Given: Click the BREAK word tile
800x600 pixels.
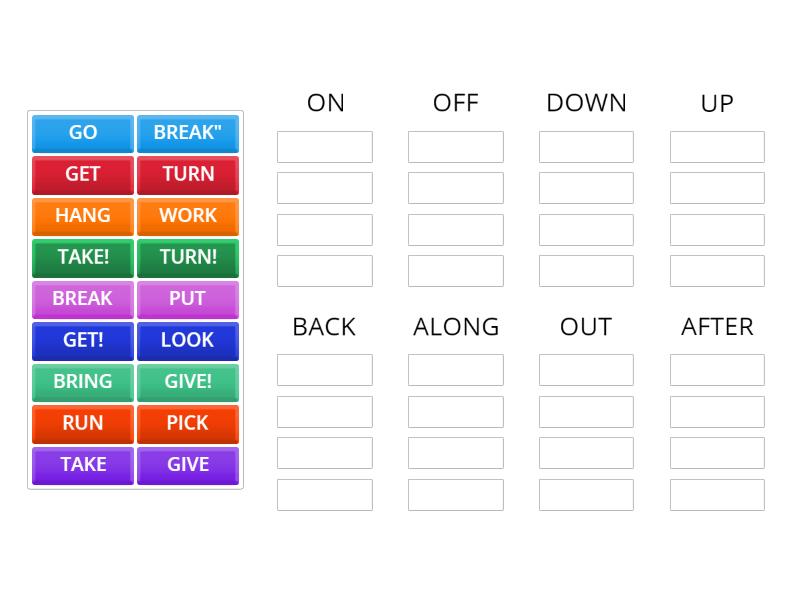Looking at the screenshot, I should point(82,299).
